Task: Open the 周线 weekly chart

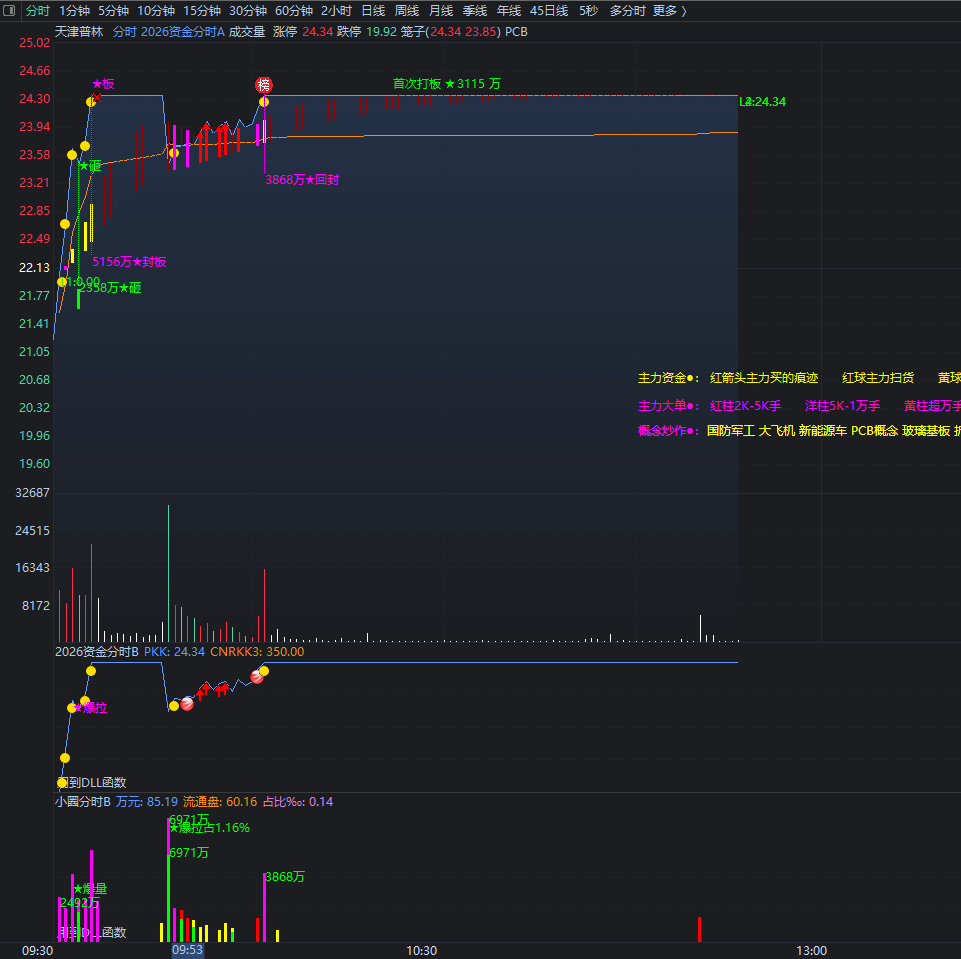Action: 407,10
